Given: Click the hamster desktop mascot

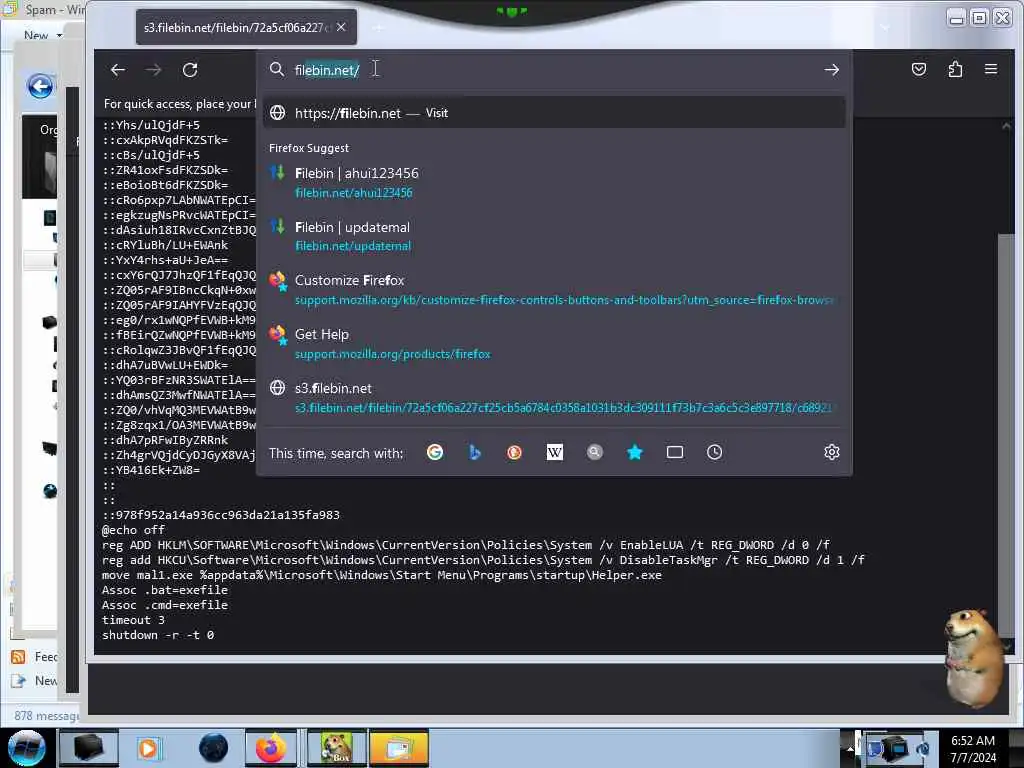Looking at the screenshot, I should pos(974,658).
